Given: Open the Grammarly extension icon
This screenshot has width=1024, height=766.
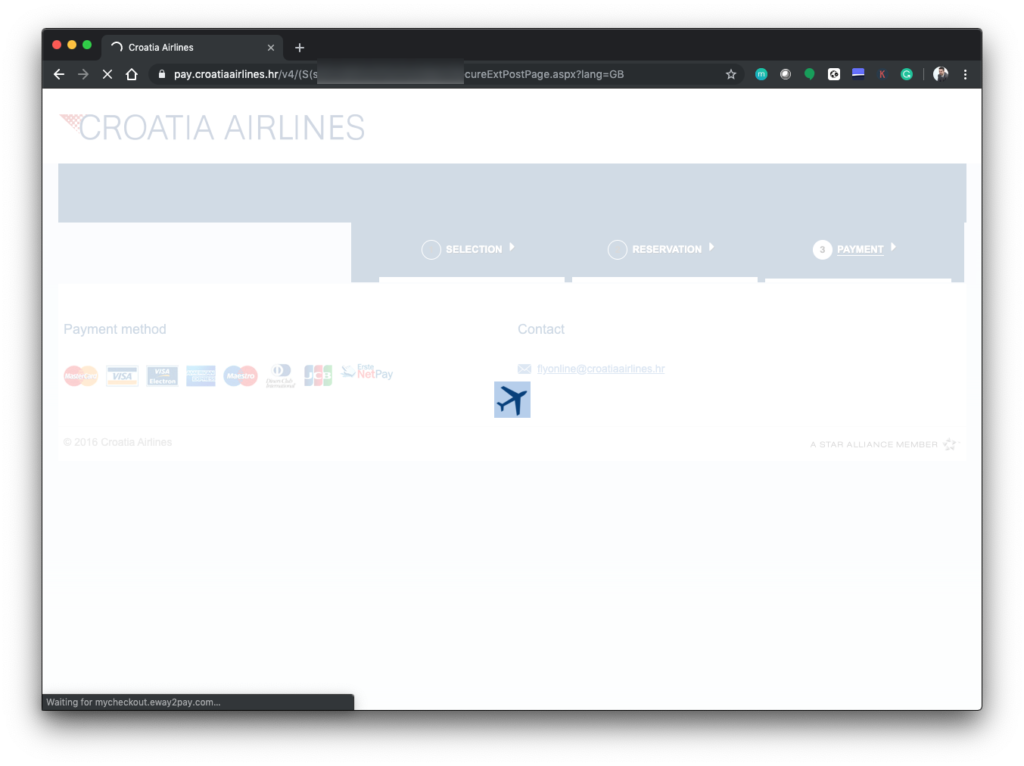Looking at the screenshot, I should (906, 74).
